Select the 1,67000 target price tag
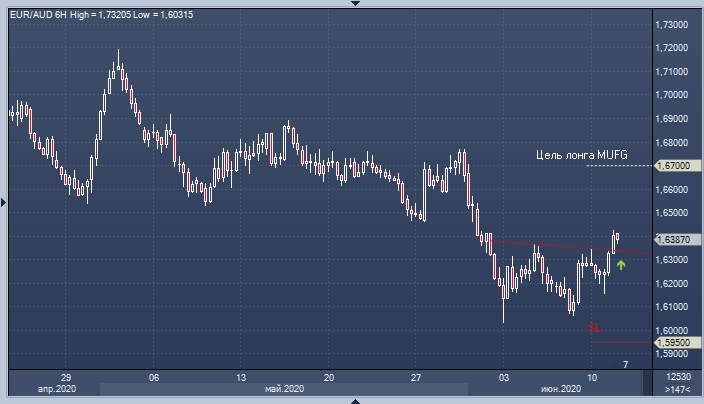Image resolution: width=704 pixels, height=404 pixels. [x=675, y=166]
